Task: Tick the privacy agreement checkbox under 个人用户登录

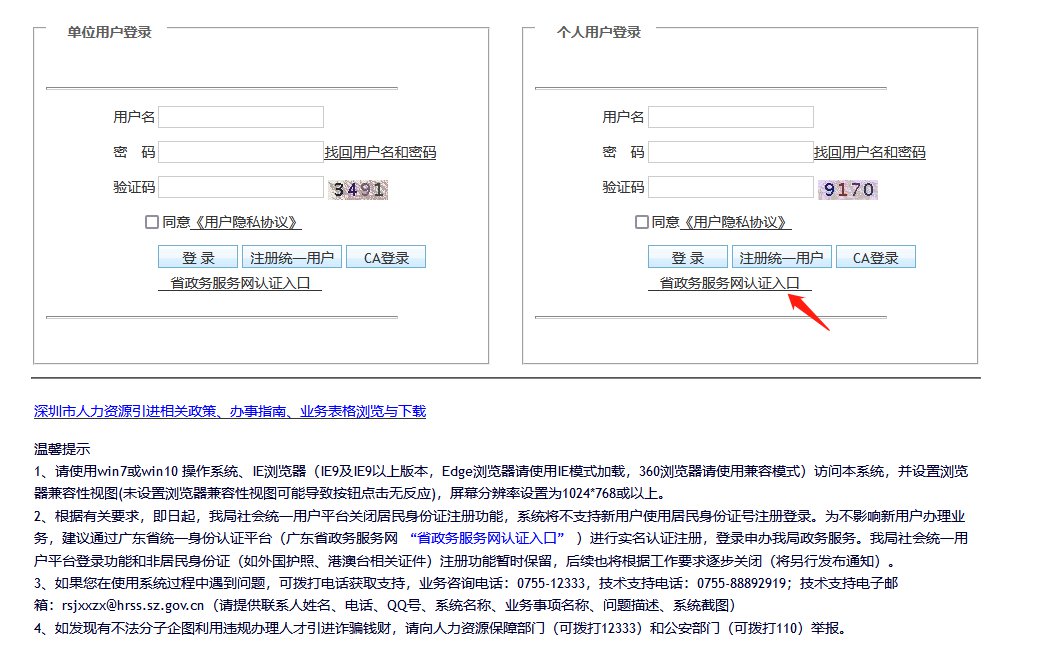Action: (642, 222)
